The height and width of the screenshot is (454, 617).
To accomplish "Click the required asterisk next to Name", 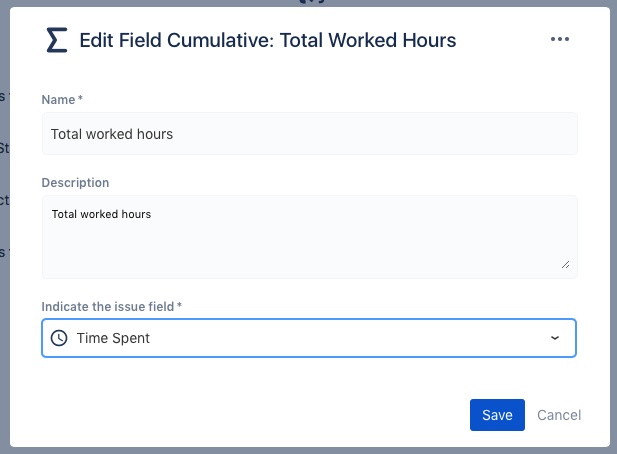I will coord(80,98).
